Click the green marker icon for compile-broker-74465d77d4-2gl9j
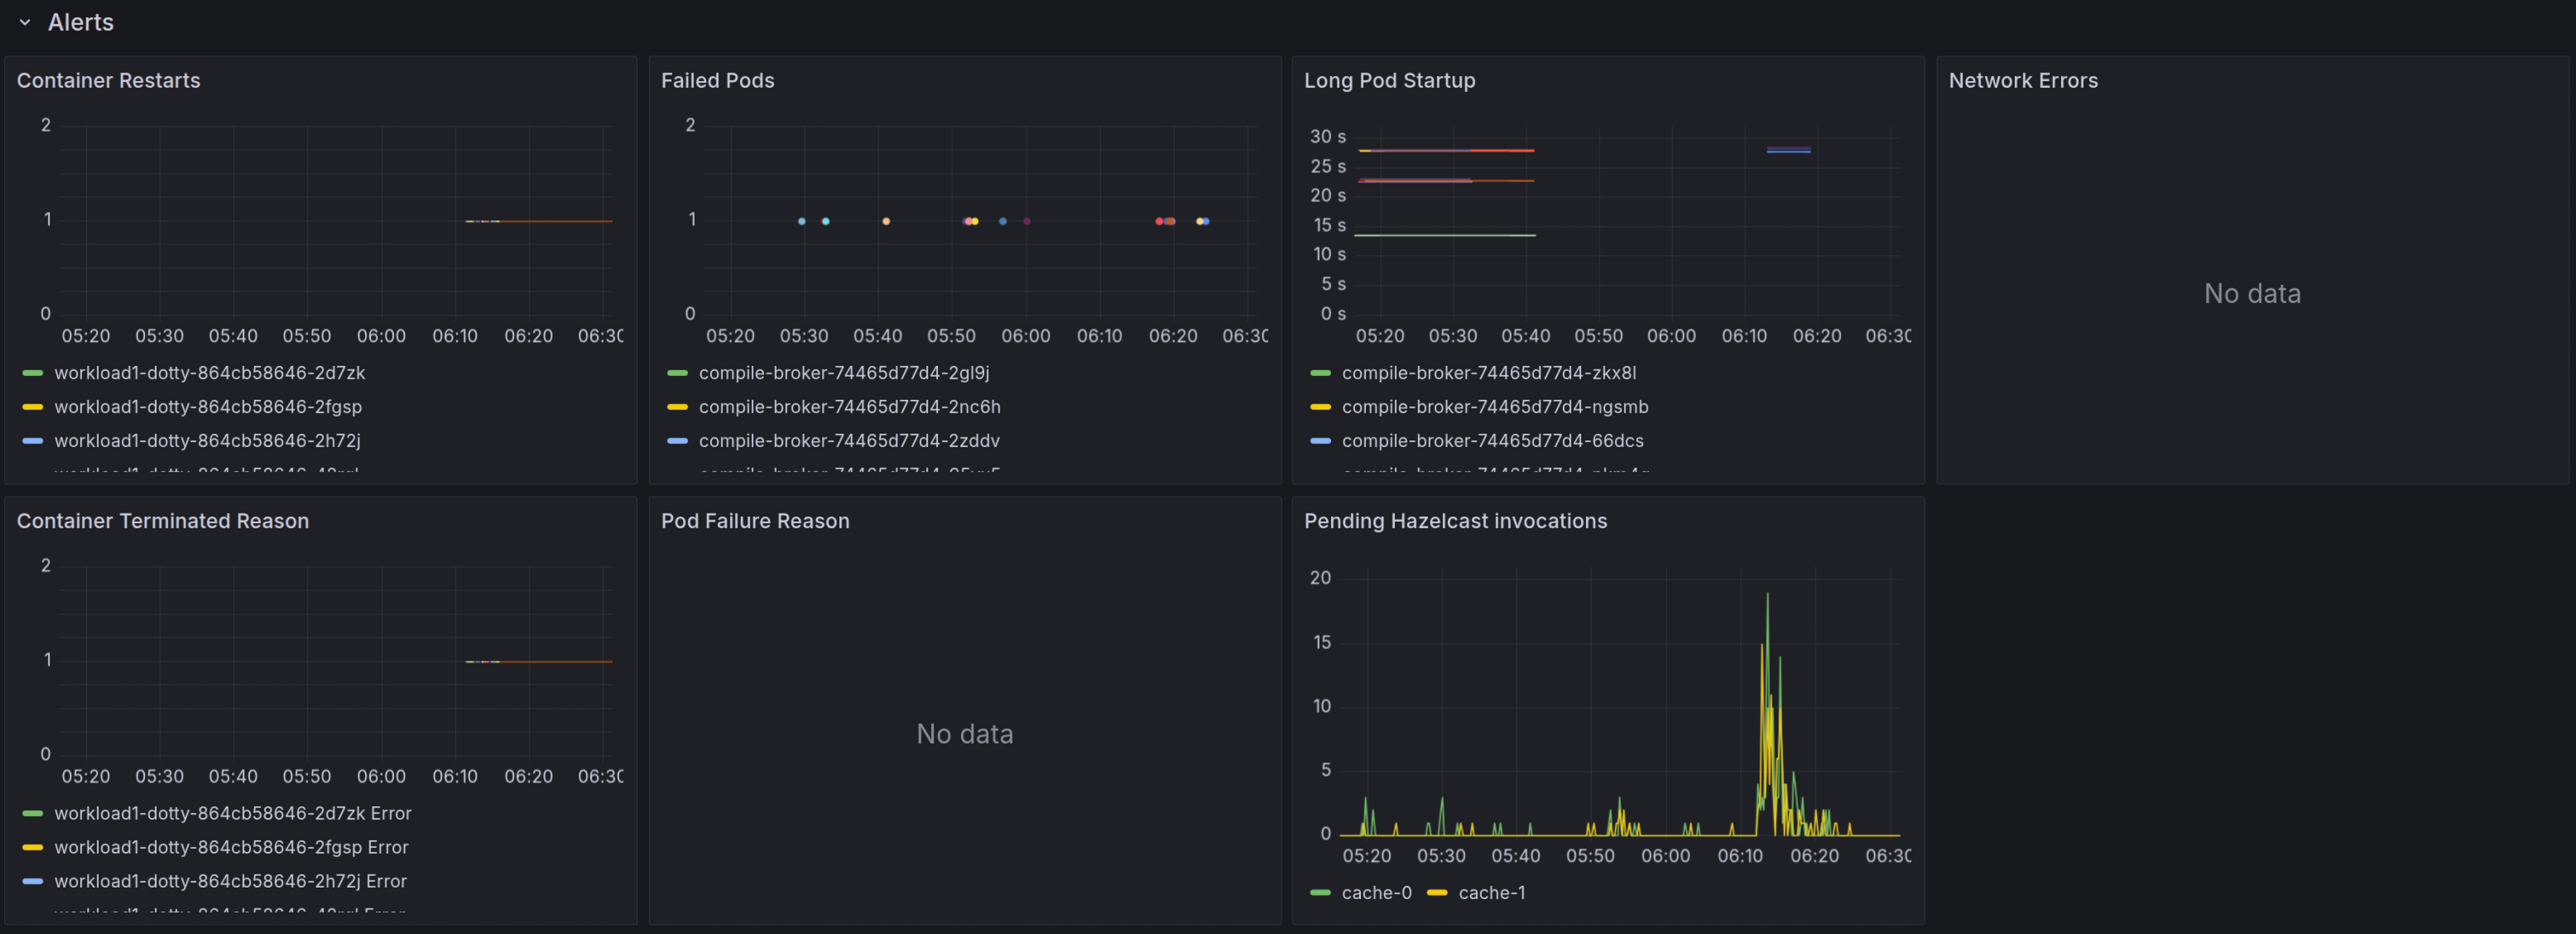The height and width of the screenshot is (934, 2576). (676, 373)
